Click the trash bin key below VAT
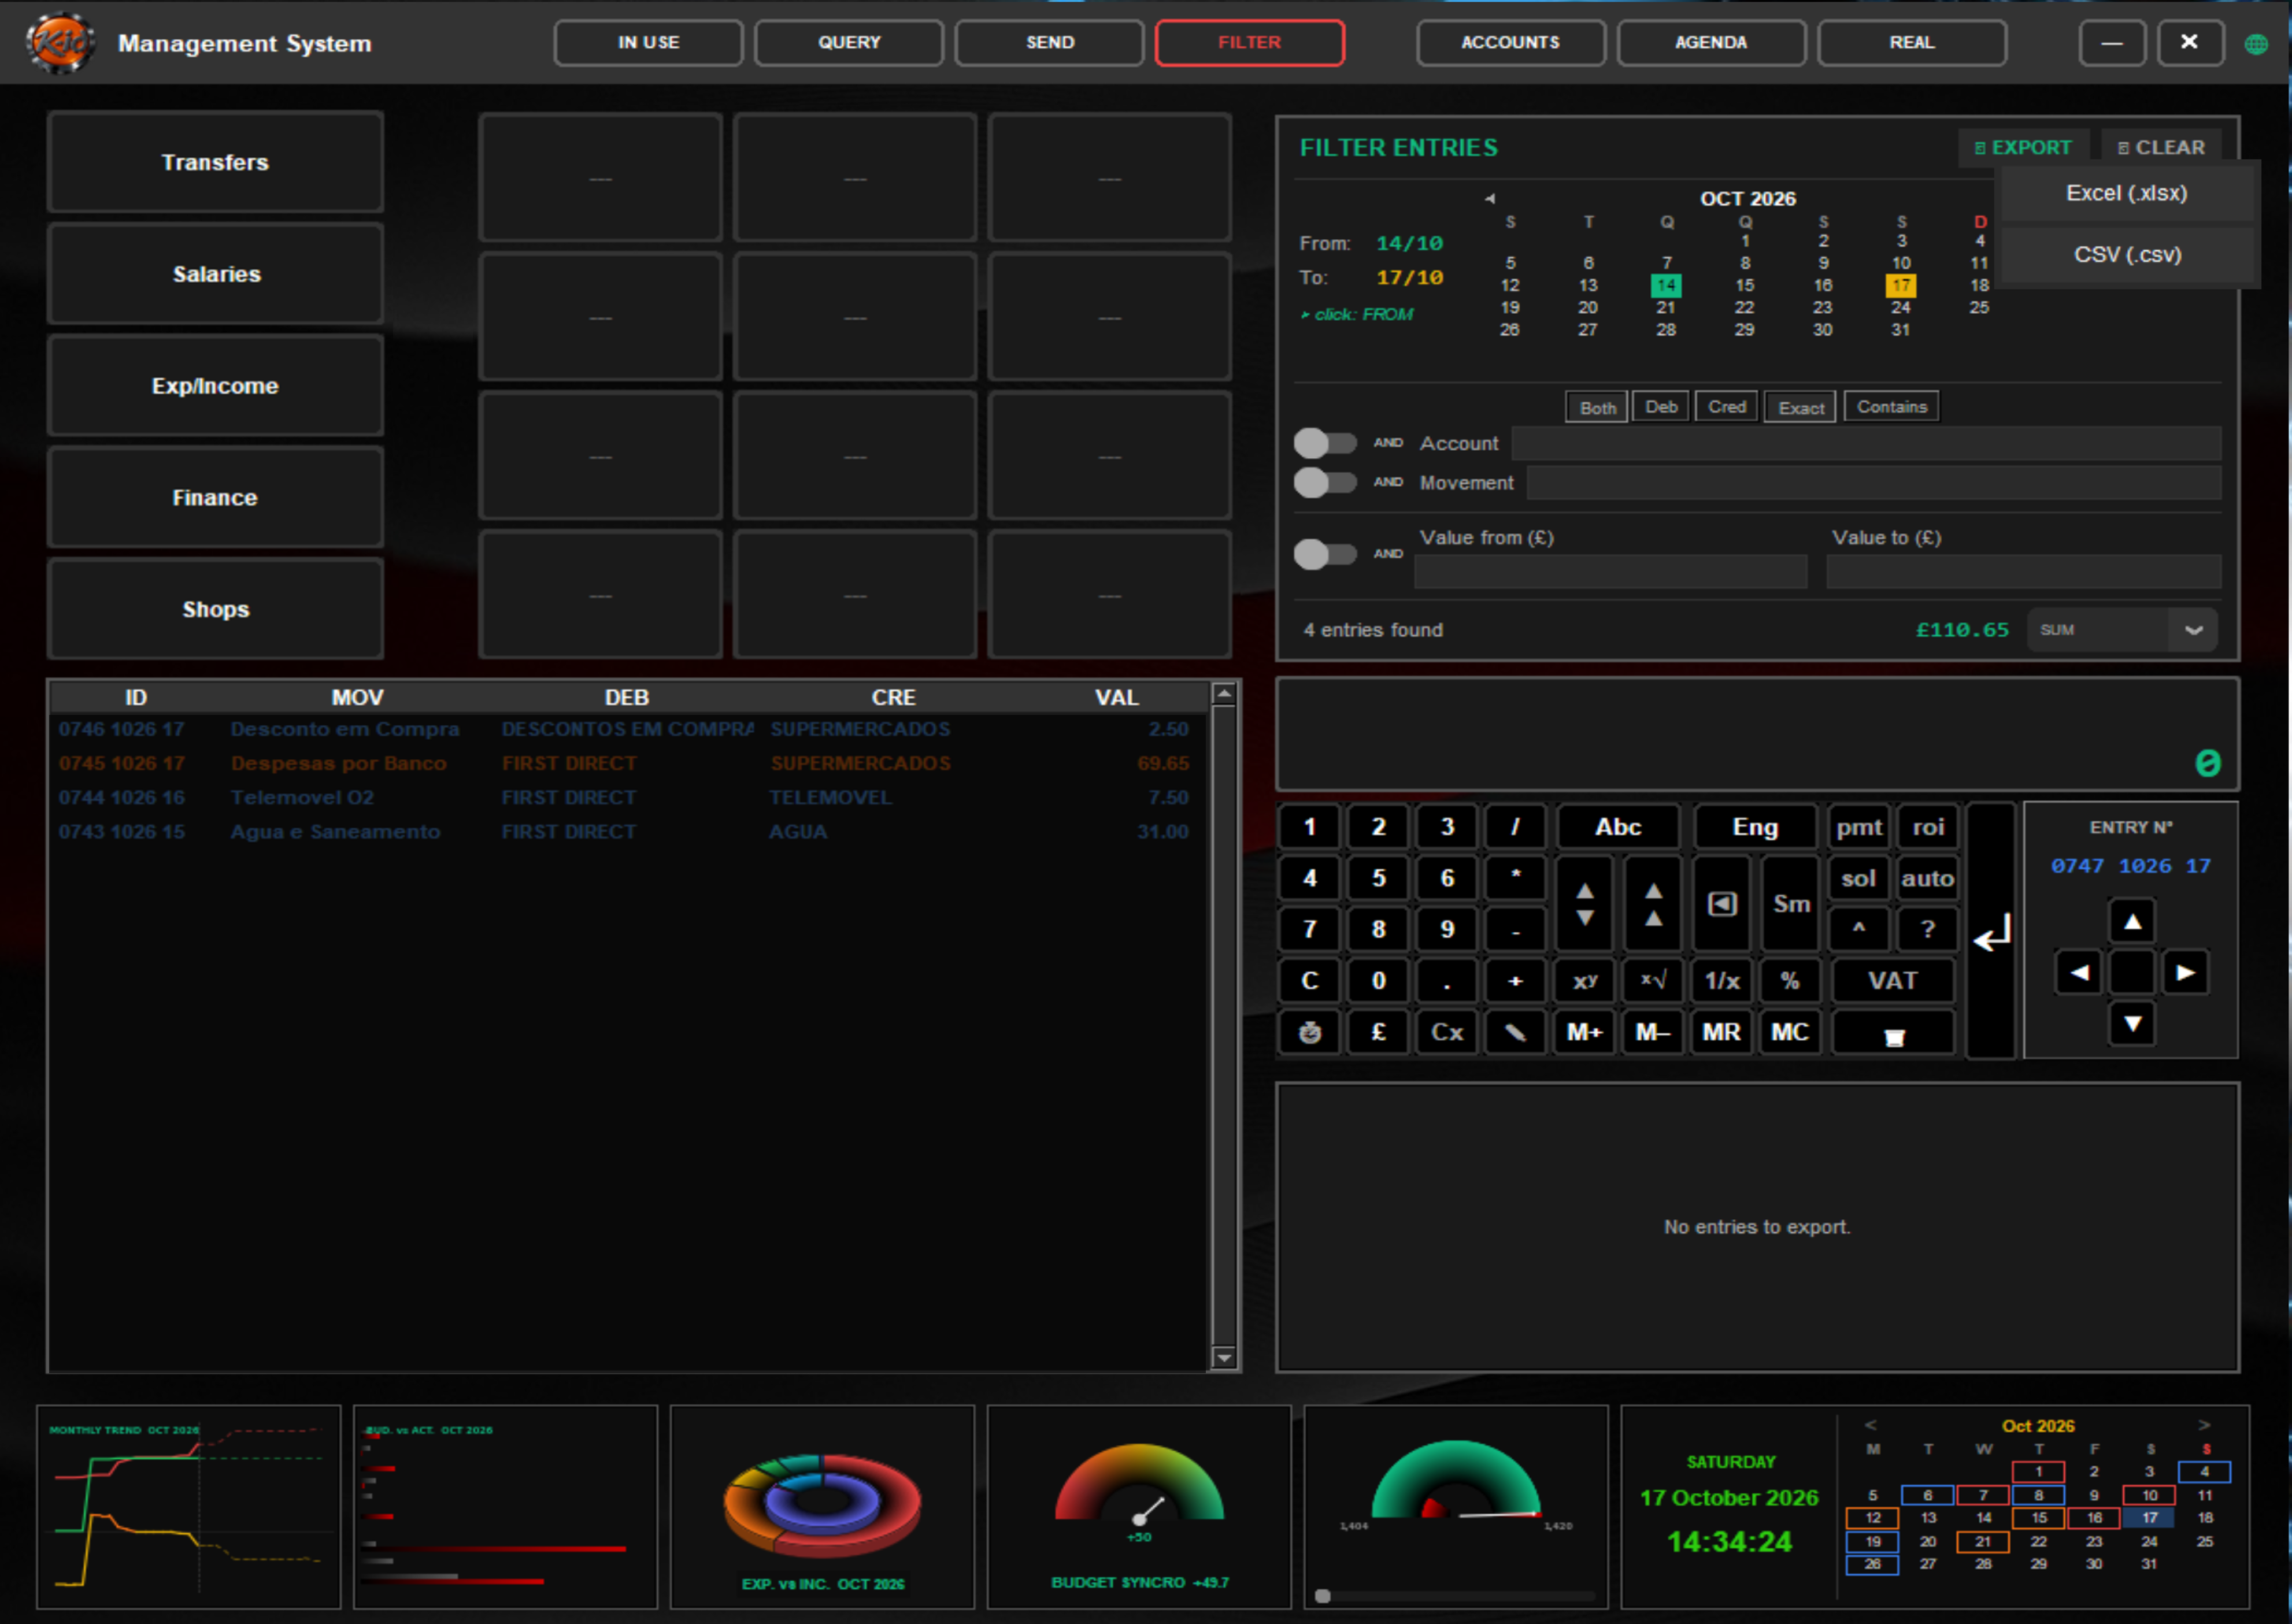 (1893, 1034)
